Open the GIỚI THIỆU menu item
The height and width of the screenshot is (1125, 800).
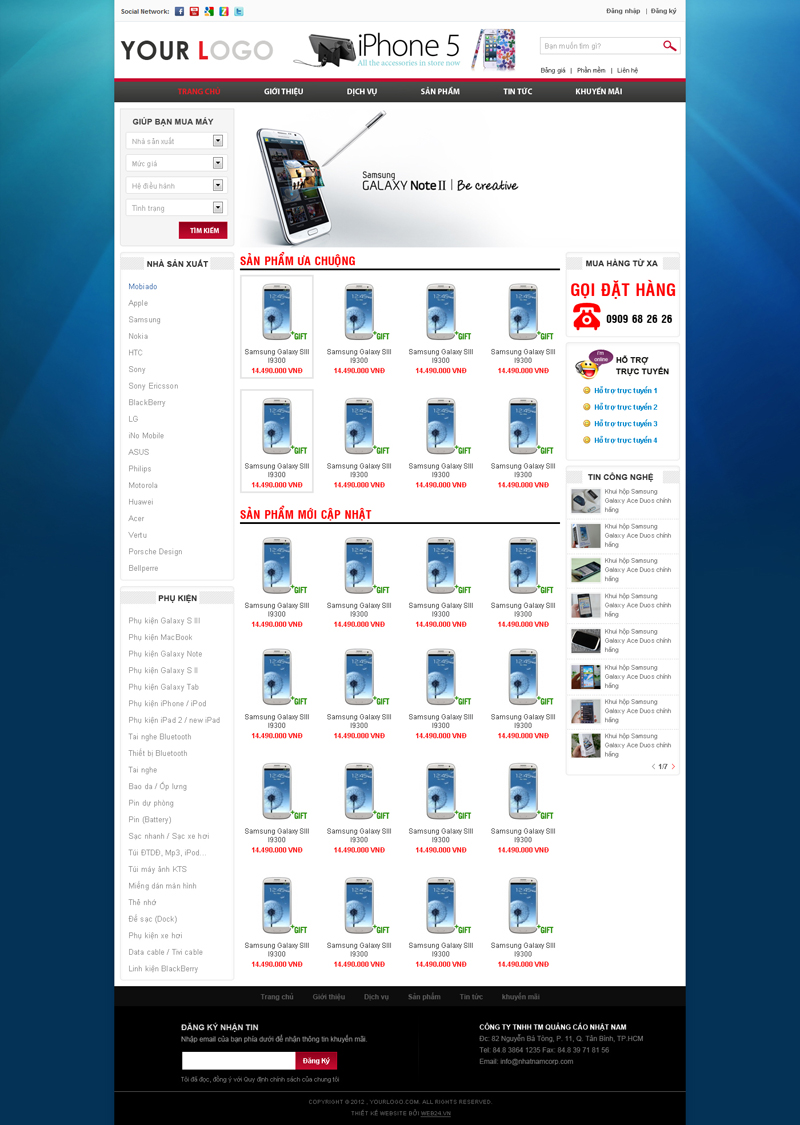[283, 91]
